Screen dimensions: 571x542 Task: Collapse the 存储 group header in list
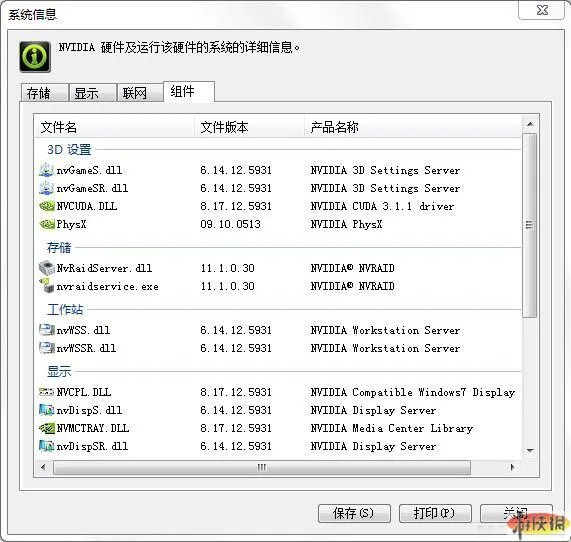click(59, 248)
